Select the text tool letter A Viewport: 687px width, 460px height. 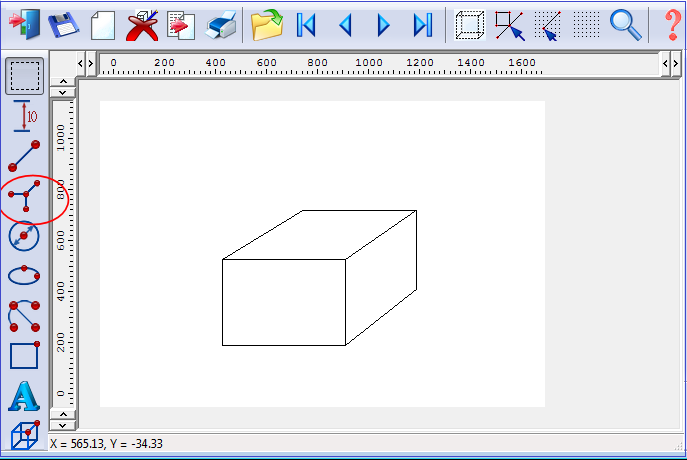point(24,396)
